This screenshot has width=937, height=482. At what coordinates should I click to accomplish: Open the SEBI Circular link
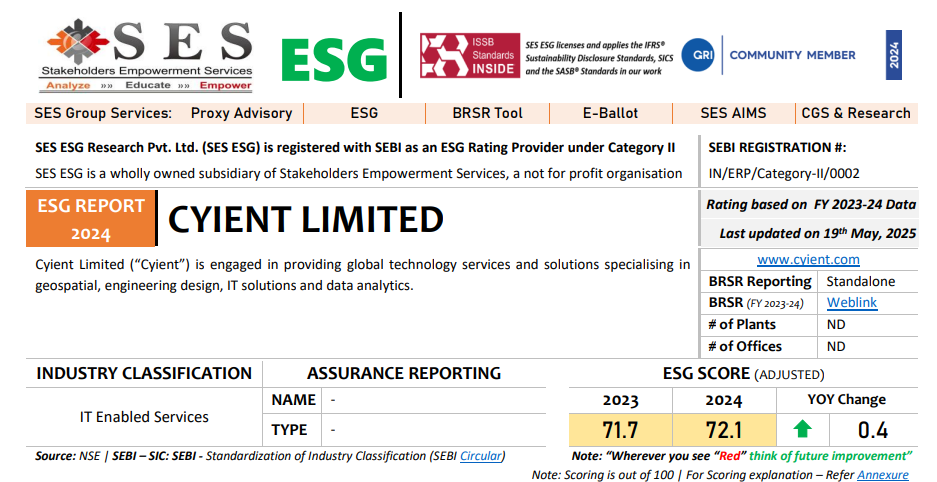coord(480,456)
